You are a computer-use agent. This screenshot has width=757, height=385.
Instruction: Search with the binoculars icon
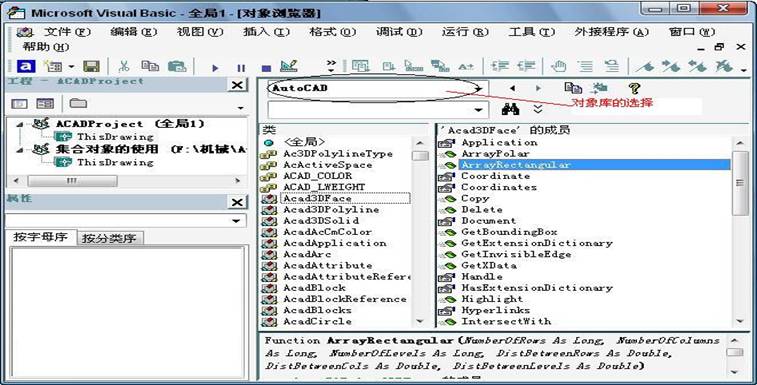510,109
